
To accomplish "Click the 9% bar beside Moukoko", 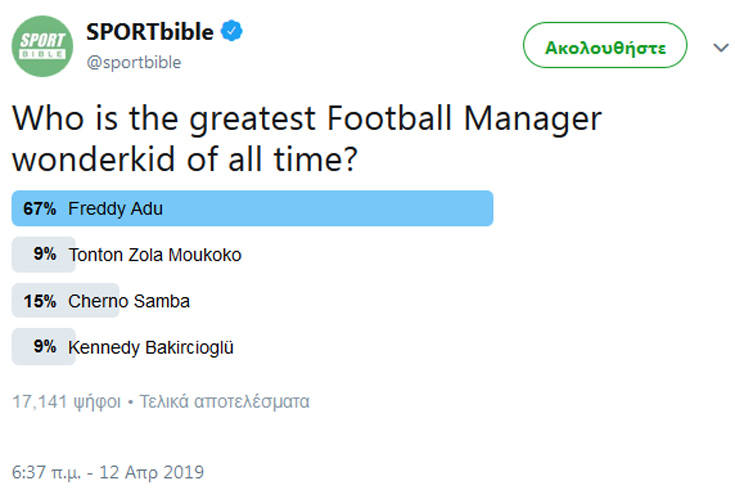I will pos(43,255).
